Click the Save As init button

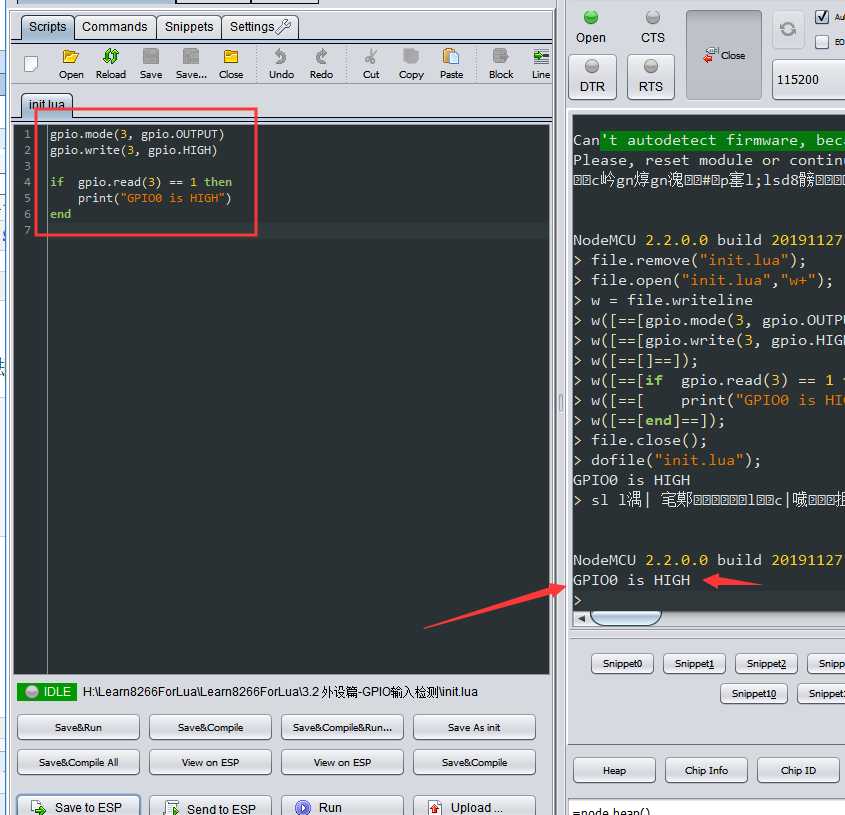(474, 727)
